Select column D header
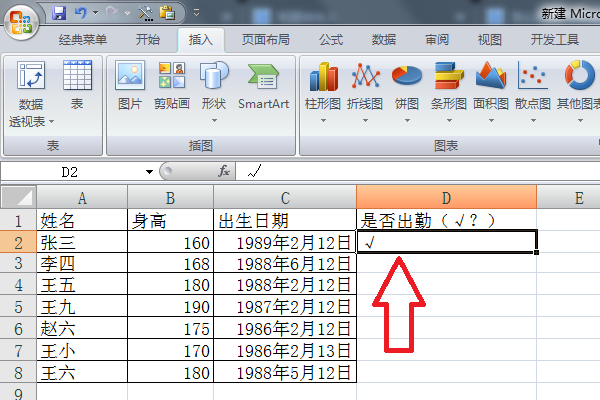 point(446,198)
